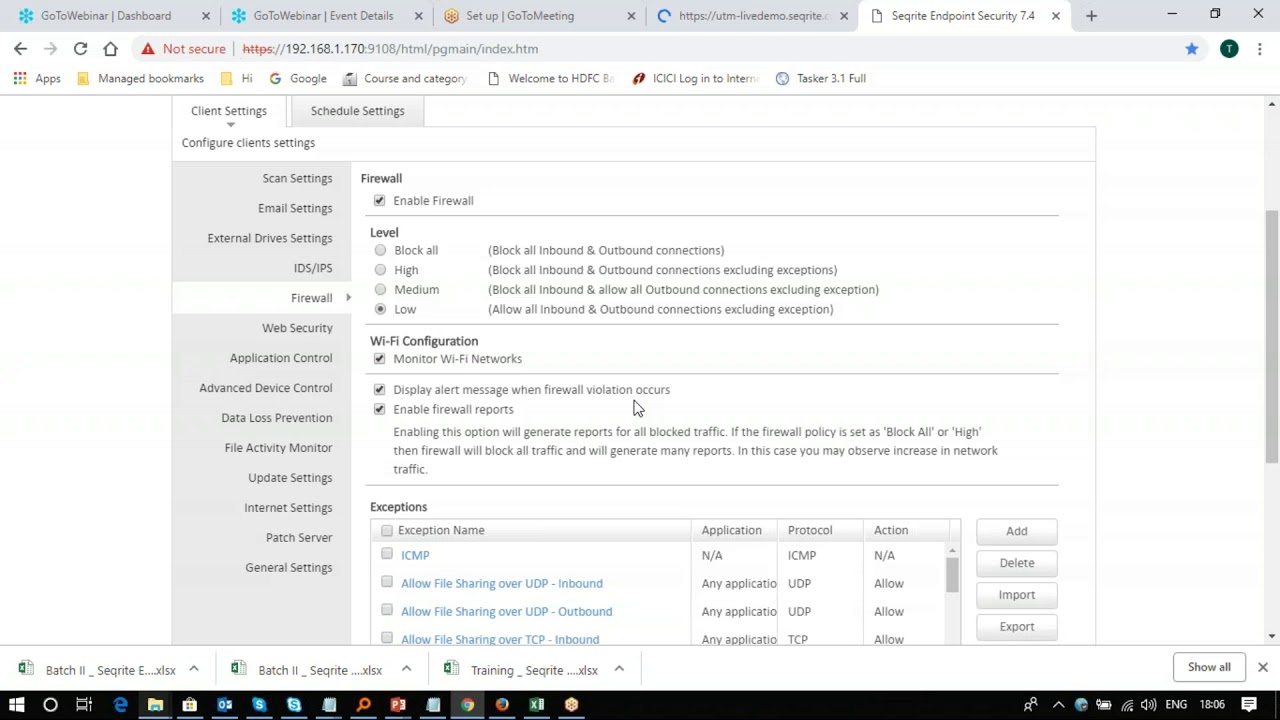1280x720 pixels.
Task: Click the volume icon in system tray
Action: click(x=1148, y=705)
